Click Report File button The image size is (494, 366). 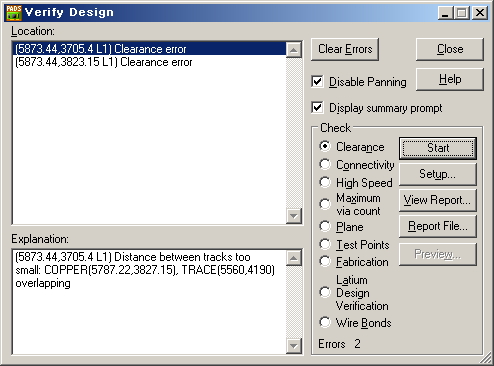tap(438, 226)
